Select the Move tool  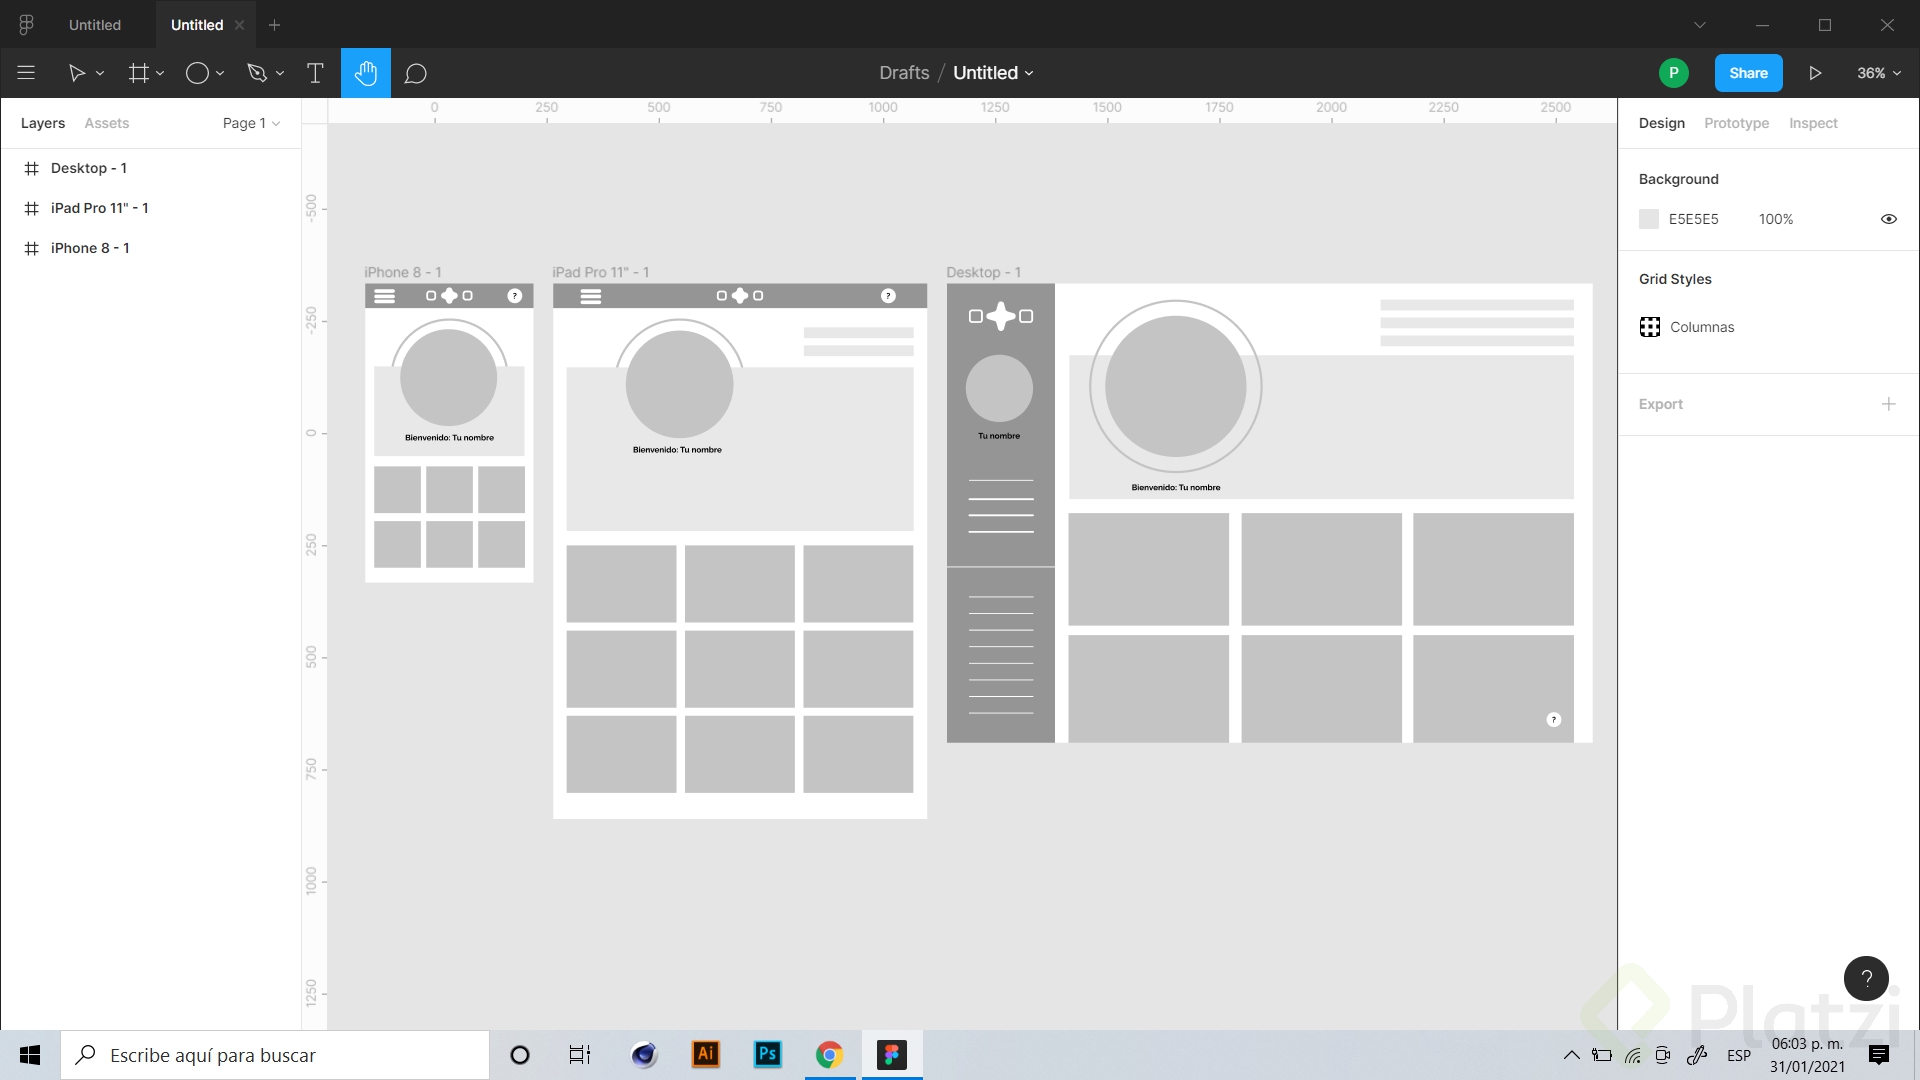(76, 73)
